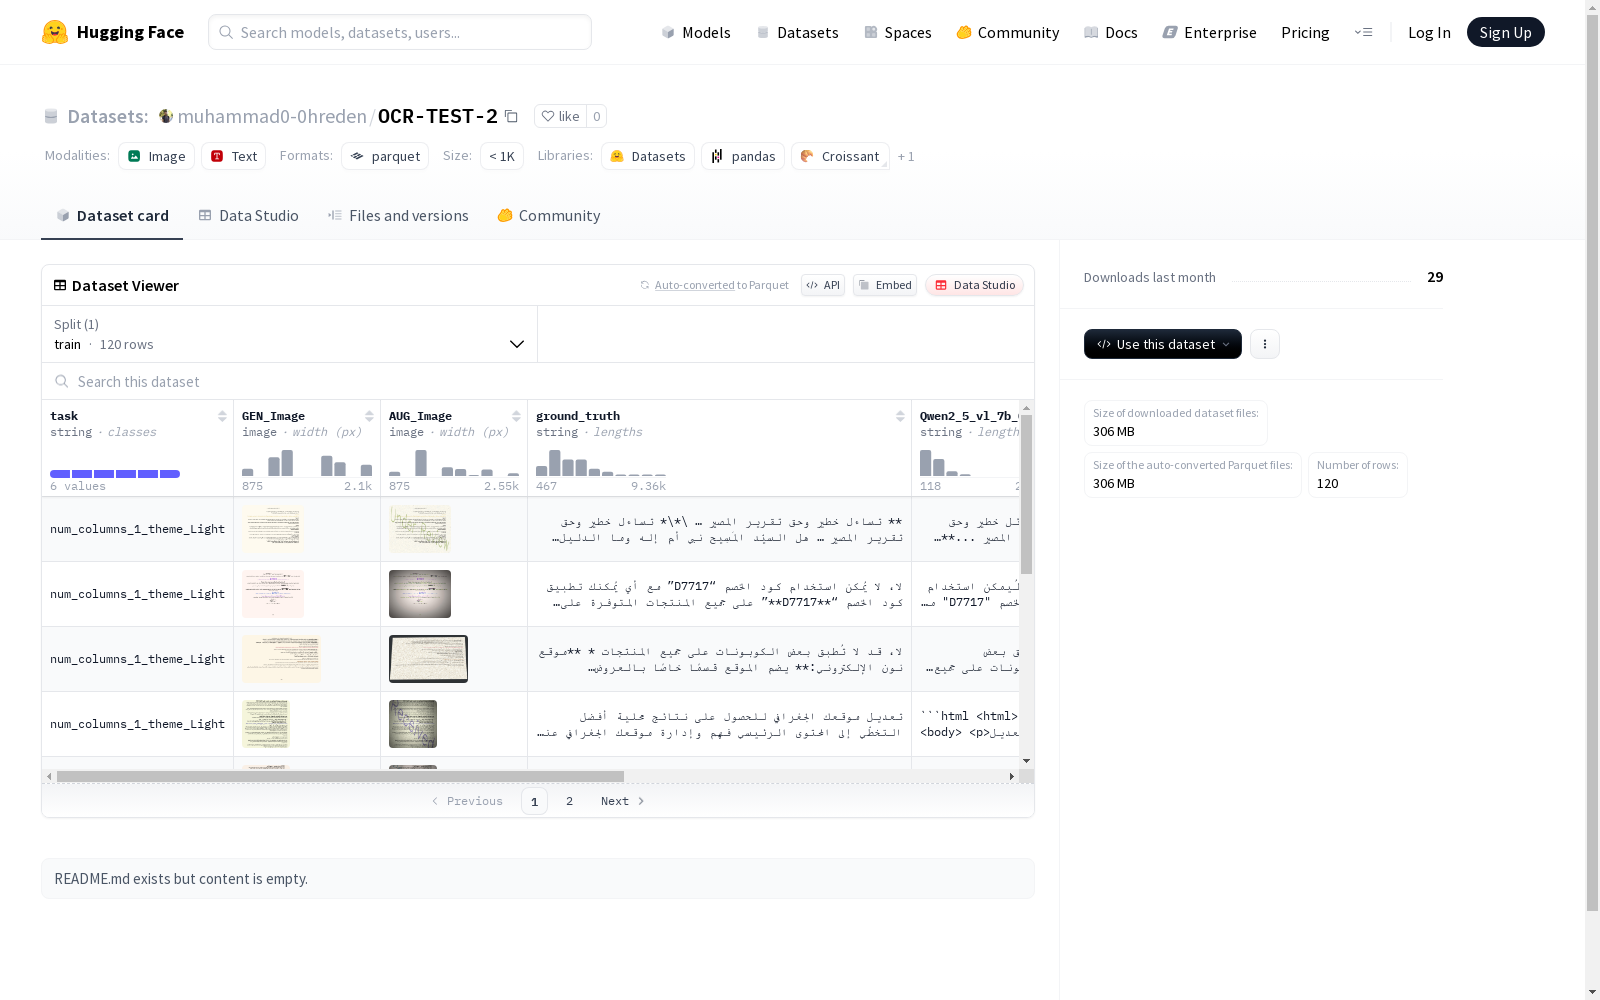1600x1000 pixels.
Task: Click the task column class histogram bars
Action: point(115,474)
